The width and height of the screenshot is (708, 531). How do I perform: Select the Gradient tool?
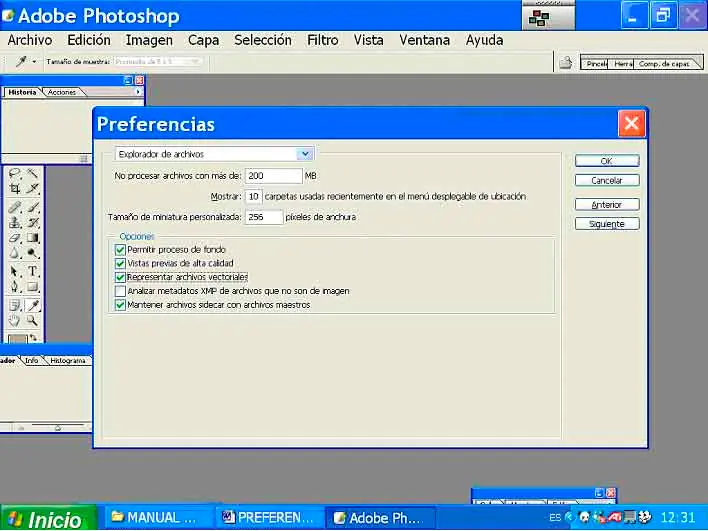32,238
